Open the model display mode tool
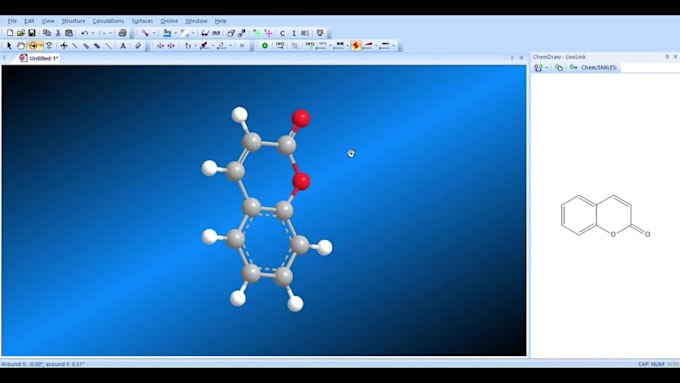 (x=145, y=33)
